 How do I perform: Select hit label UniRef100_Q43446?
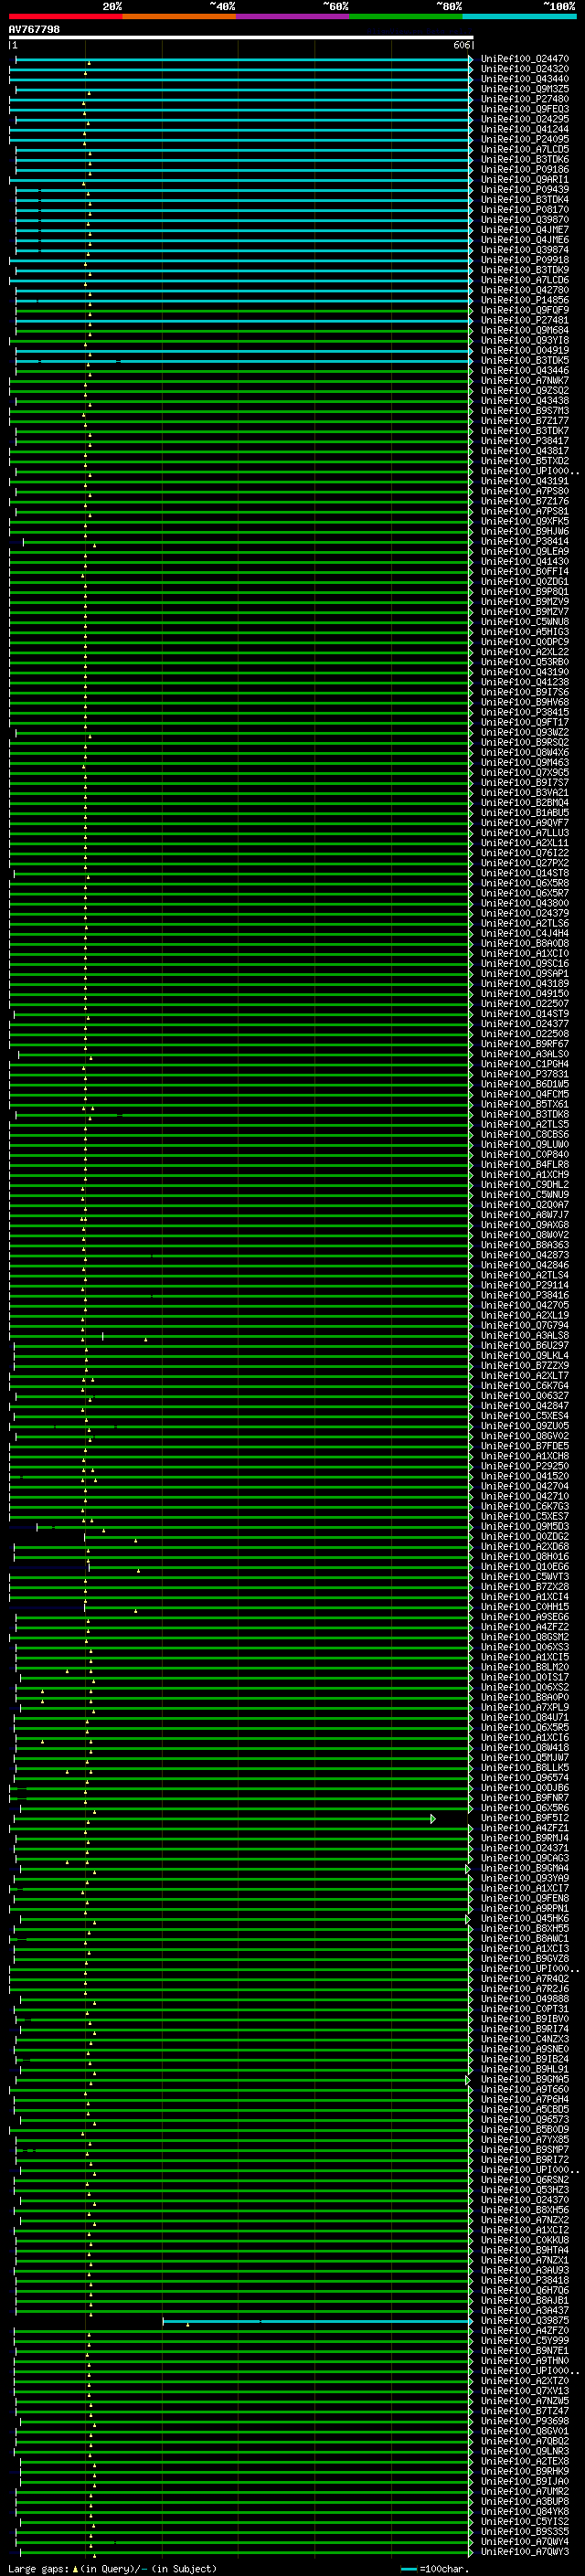[525, 371]
